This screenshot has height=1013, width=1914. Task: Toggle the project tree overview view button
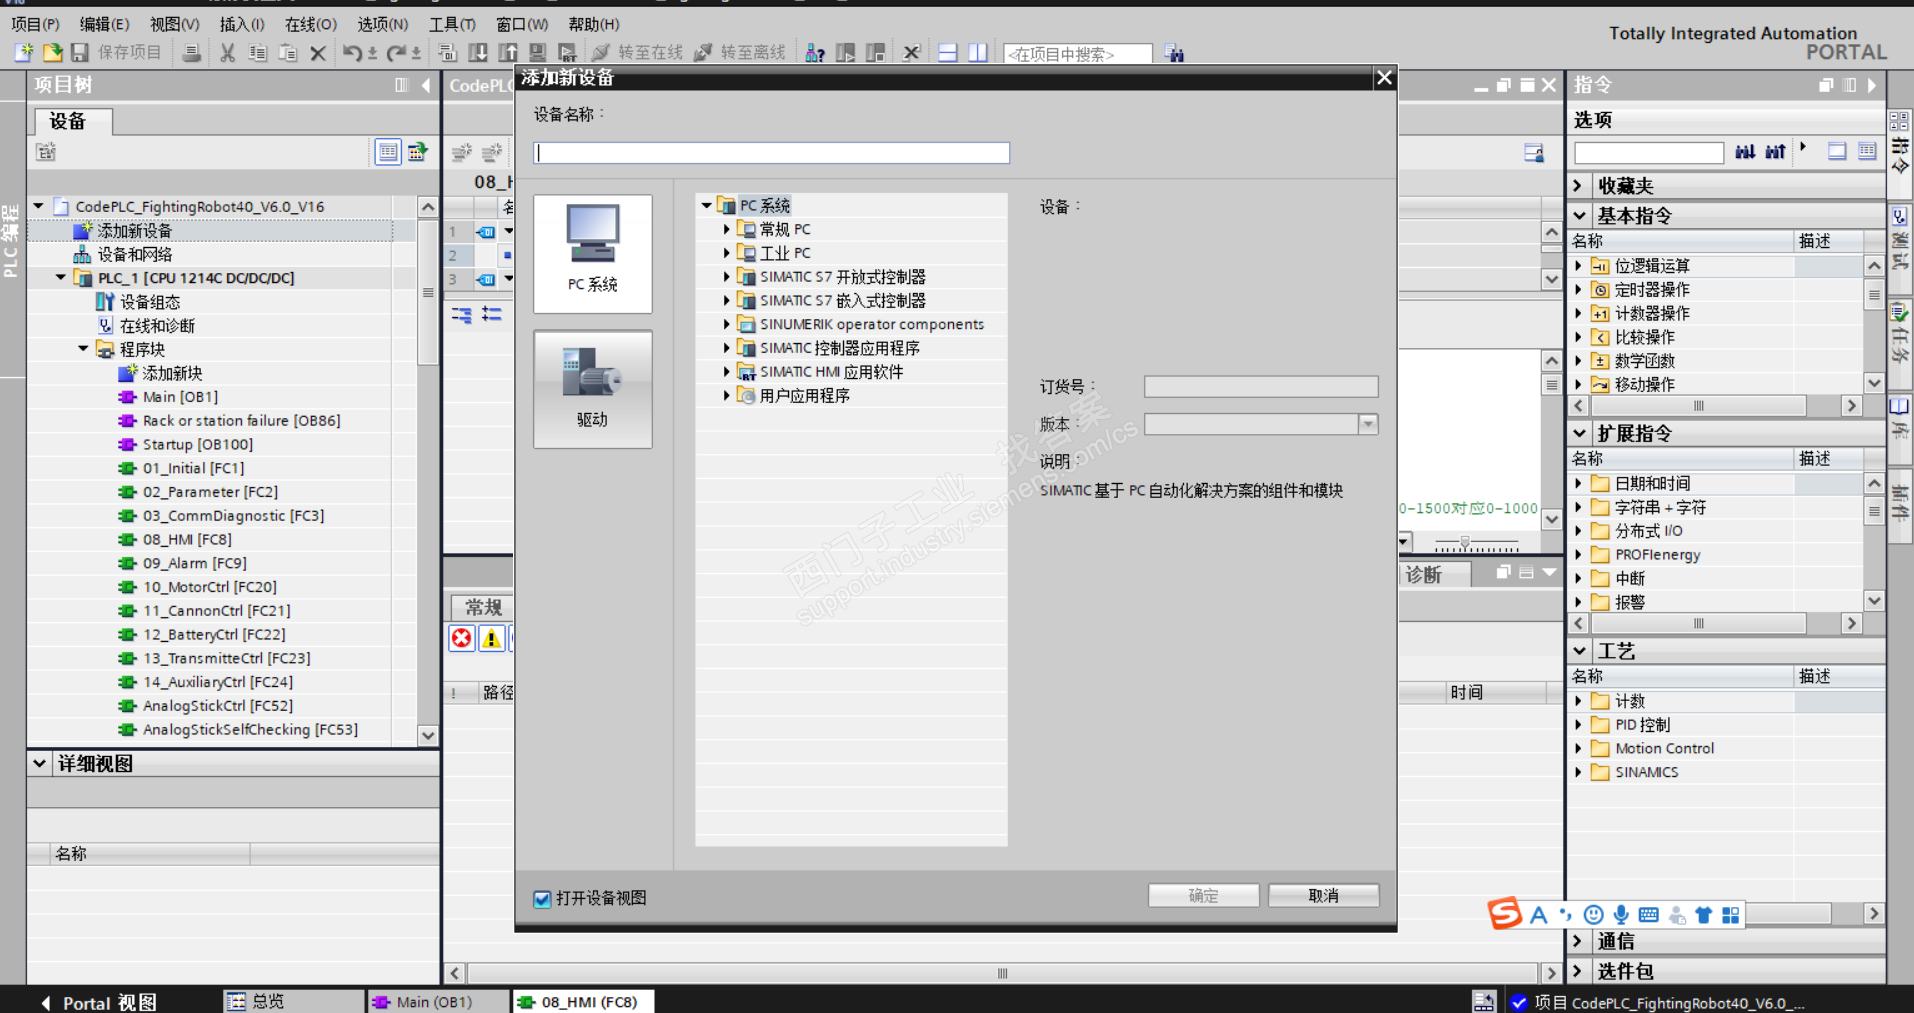pyautogui.click(x=388, y=152)
